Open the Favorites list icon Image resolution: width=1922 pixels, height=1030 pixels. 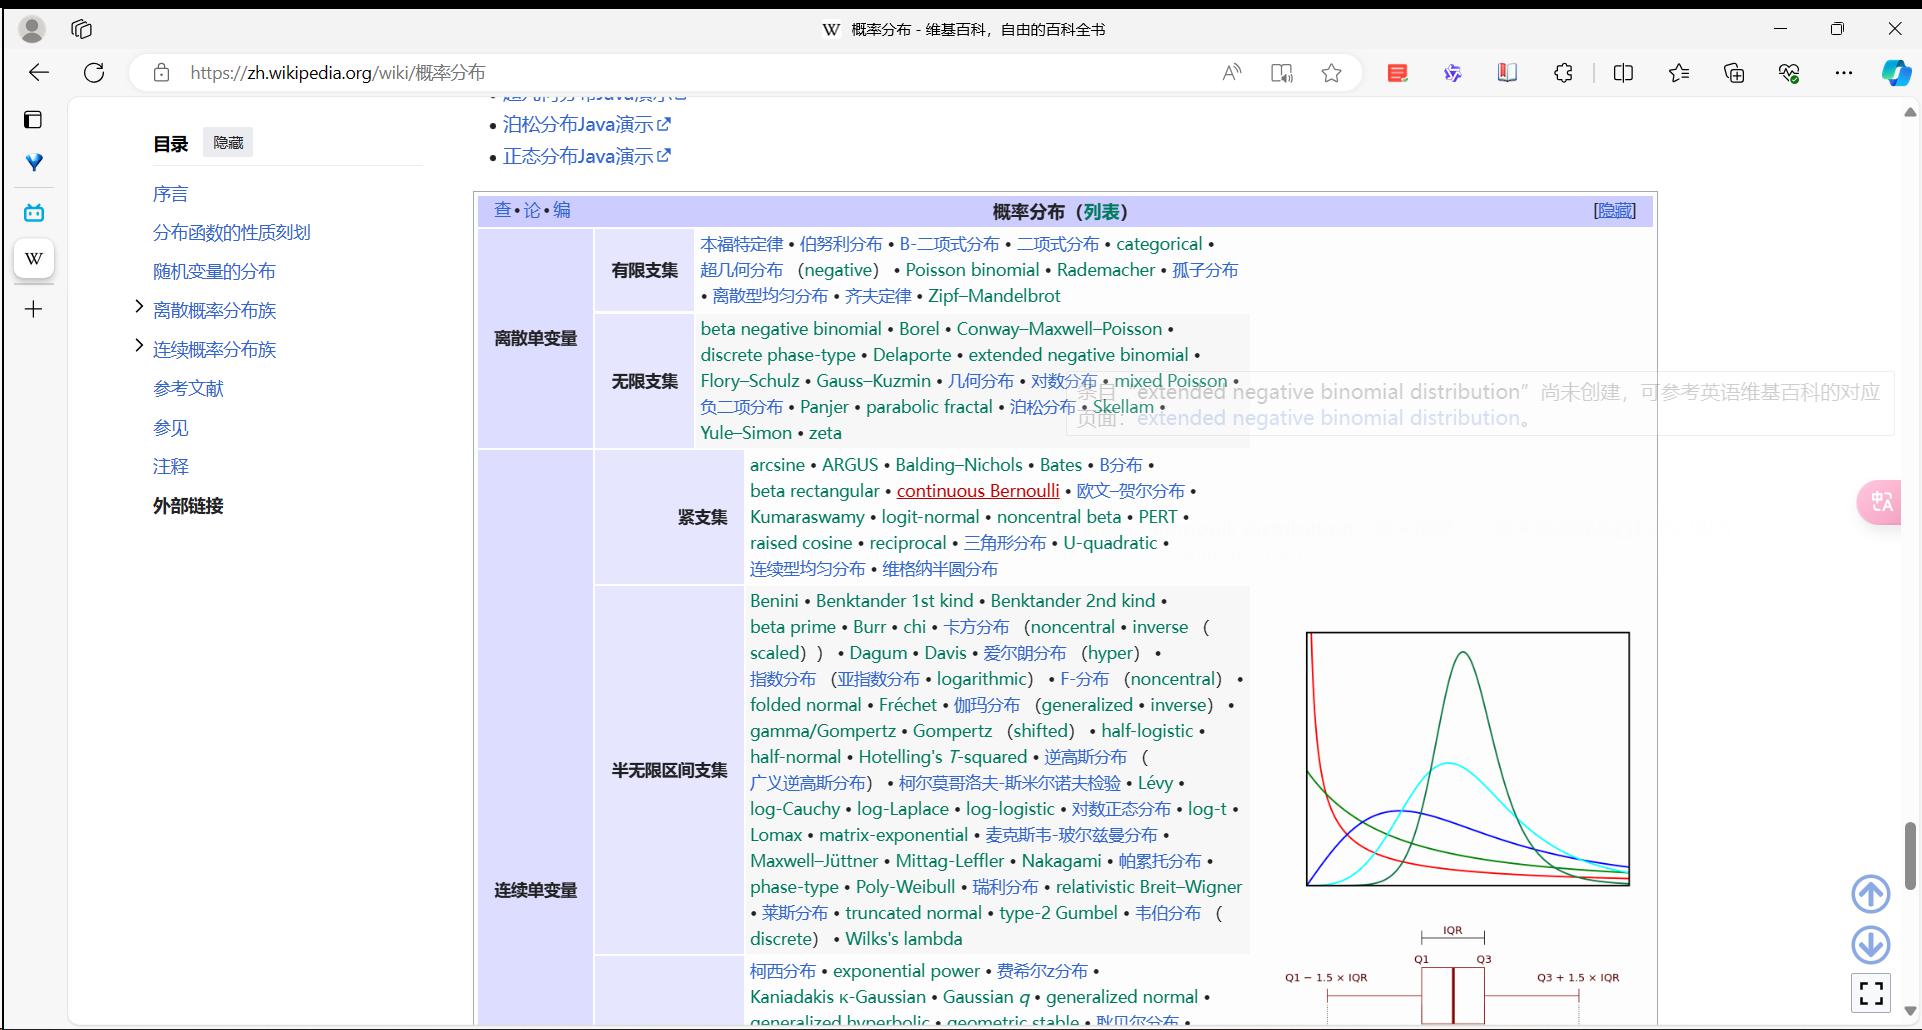point(1679,72)
